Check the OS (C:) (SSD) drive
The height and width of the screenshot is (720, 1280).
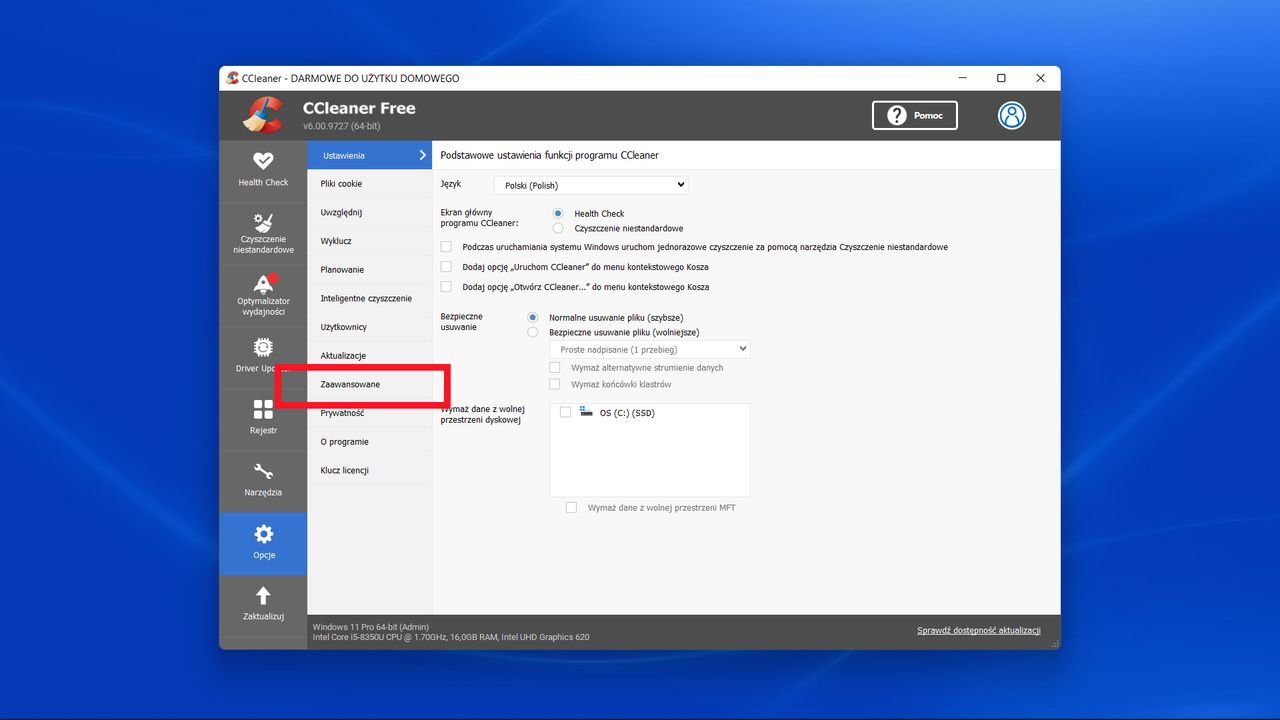565,411
